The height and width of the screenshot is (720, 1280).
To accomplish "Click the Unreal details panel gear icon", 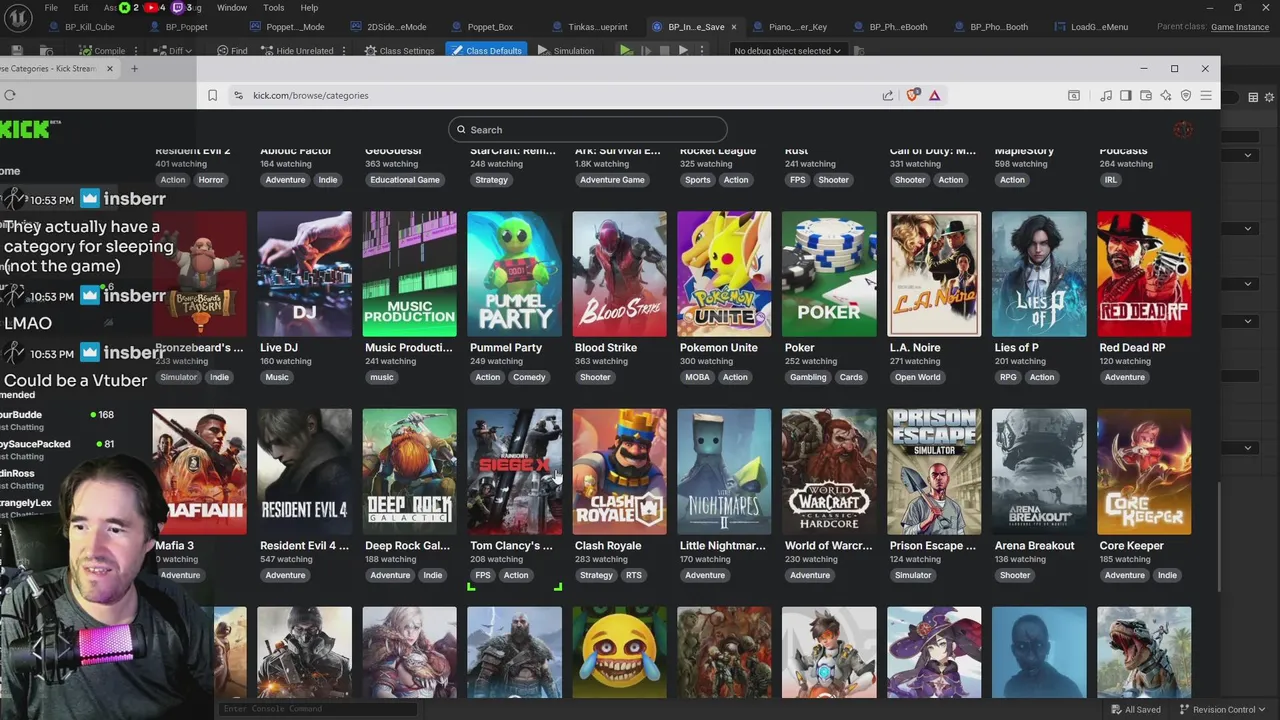I will pos(1270,97).
